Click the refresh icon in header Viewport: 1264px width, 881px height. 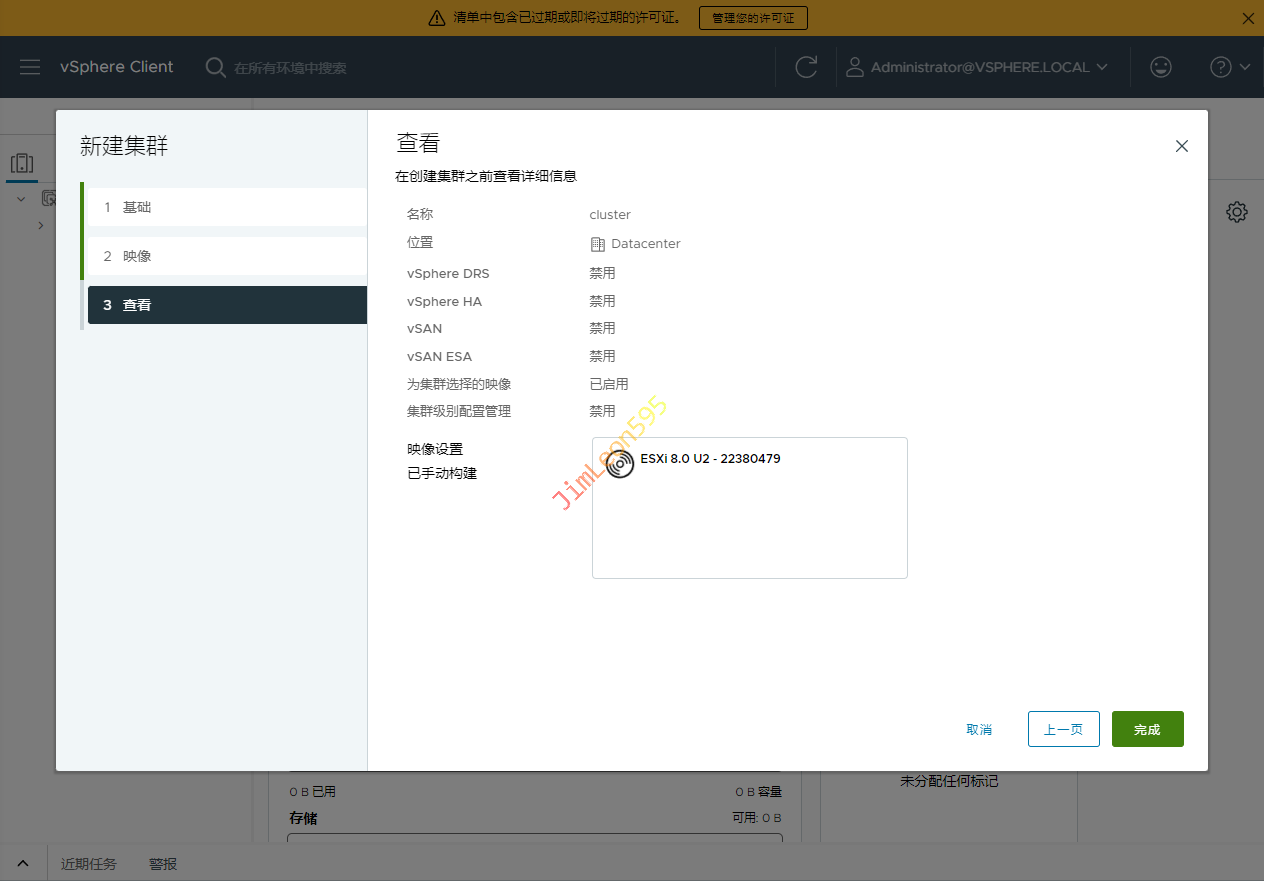click(806, 67)
